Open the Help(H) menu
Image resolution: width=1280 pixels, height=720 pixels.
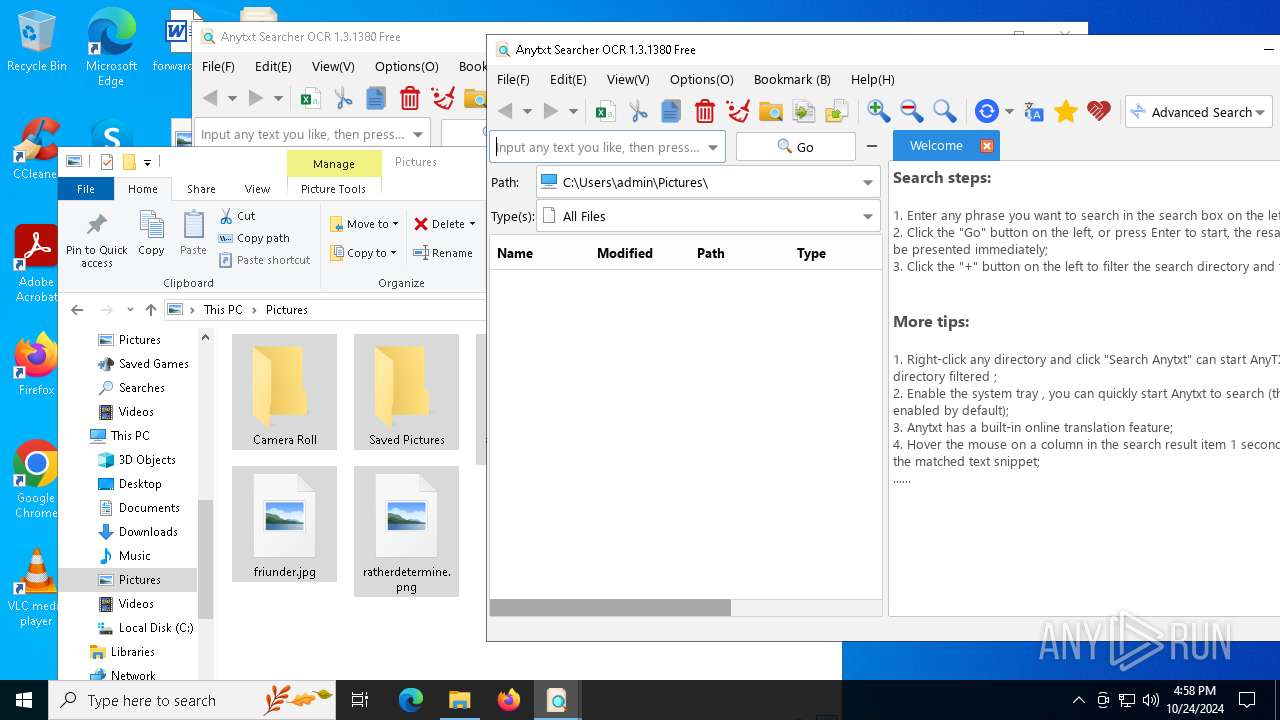pos(872,79)
